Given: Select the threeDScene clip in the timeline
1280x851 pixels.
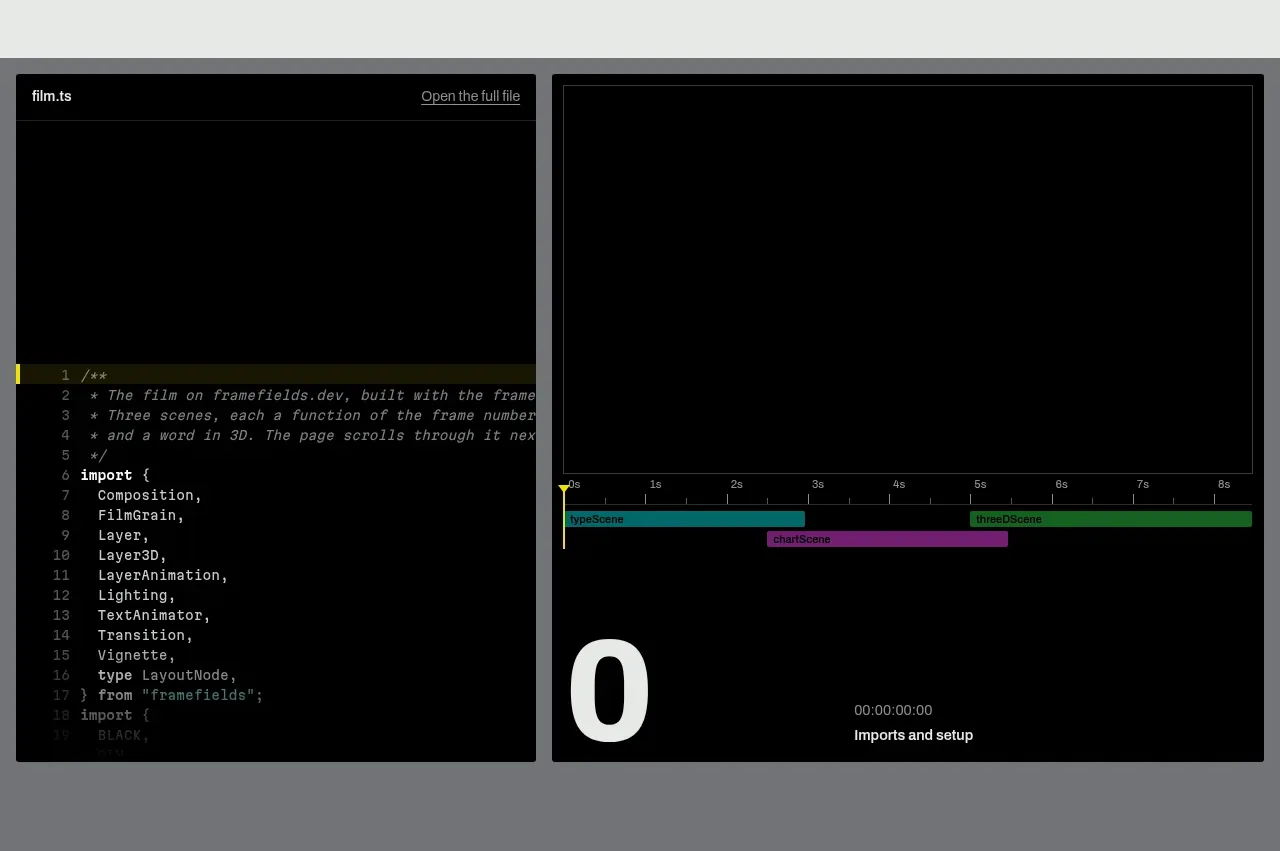Looking at the screenshot, I should tap(1110, 519).
